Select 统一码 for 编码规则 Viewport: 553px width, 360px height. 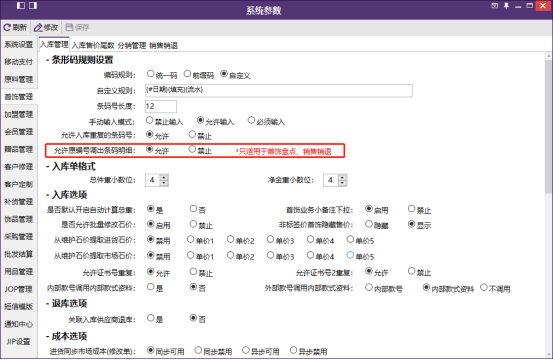151,74
